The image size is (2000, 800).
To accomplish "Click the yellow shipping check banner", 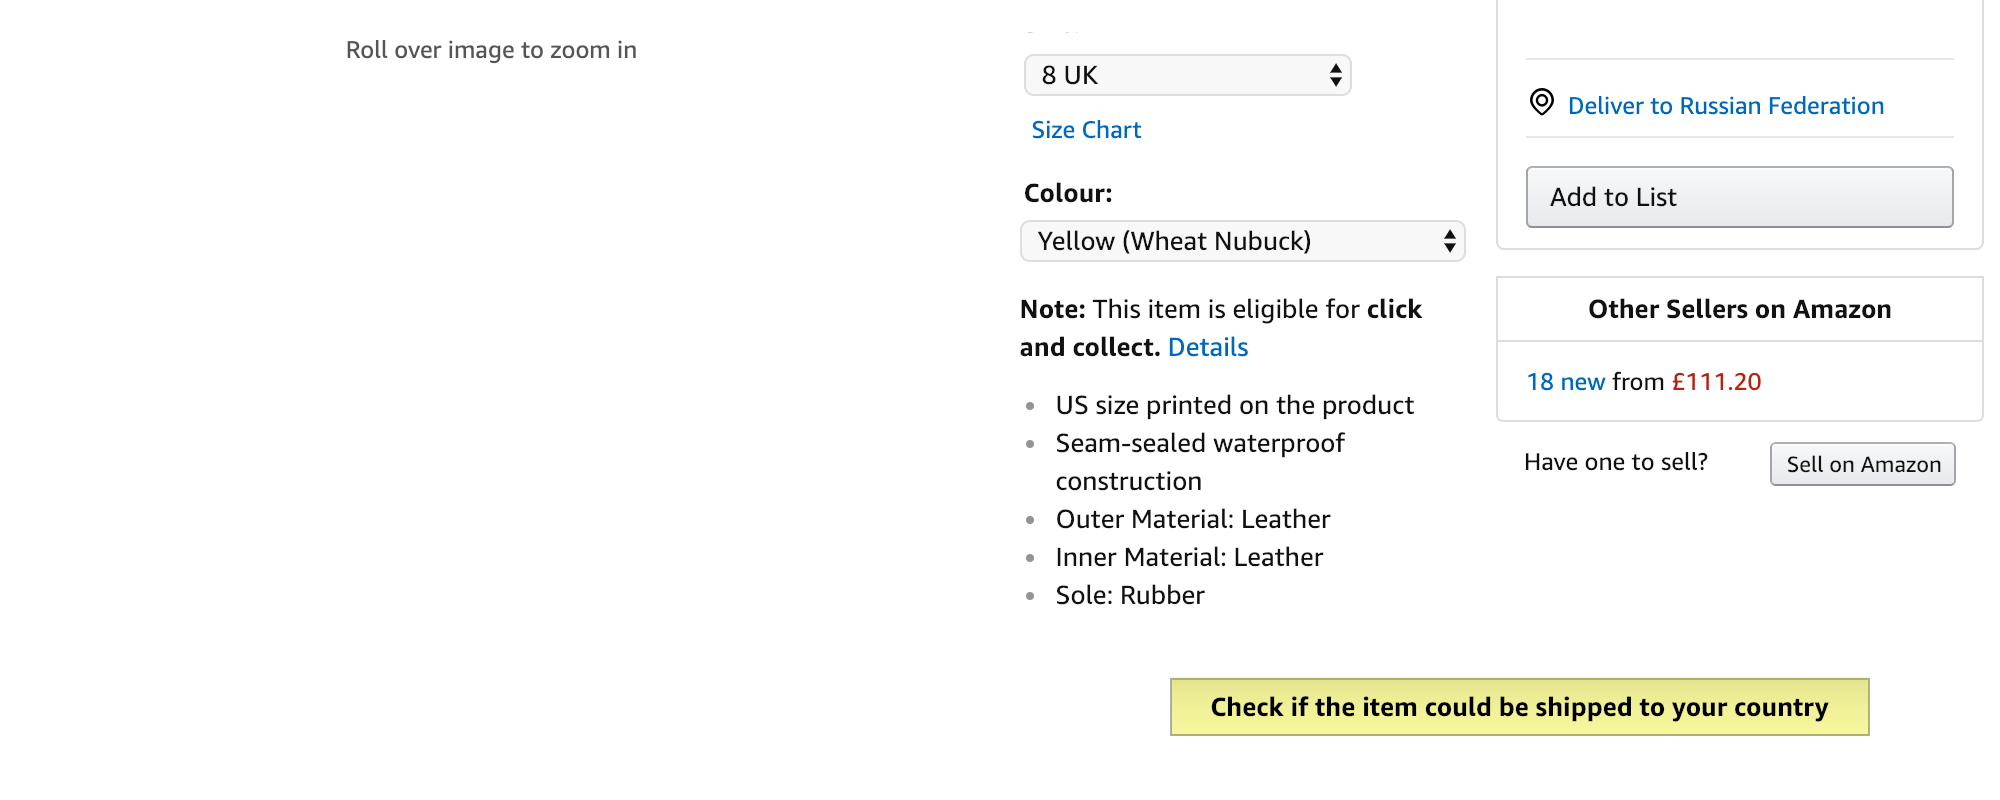I will [1519, 707].
